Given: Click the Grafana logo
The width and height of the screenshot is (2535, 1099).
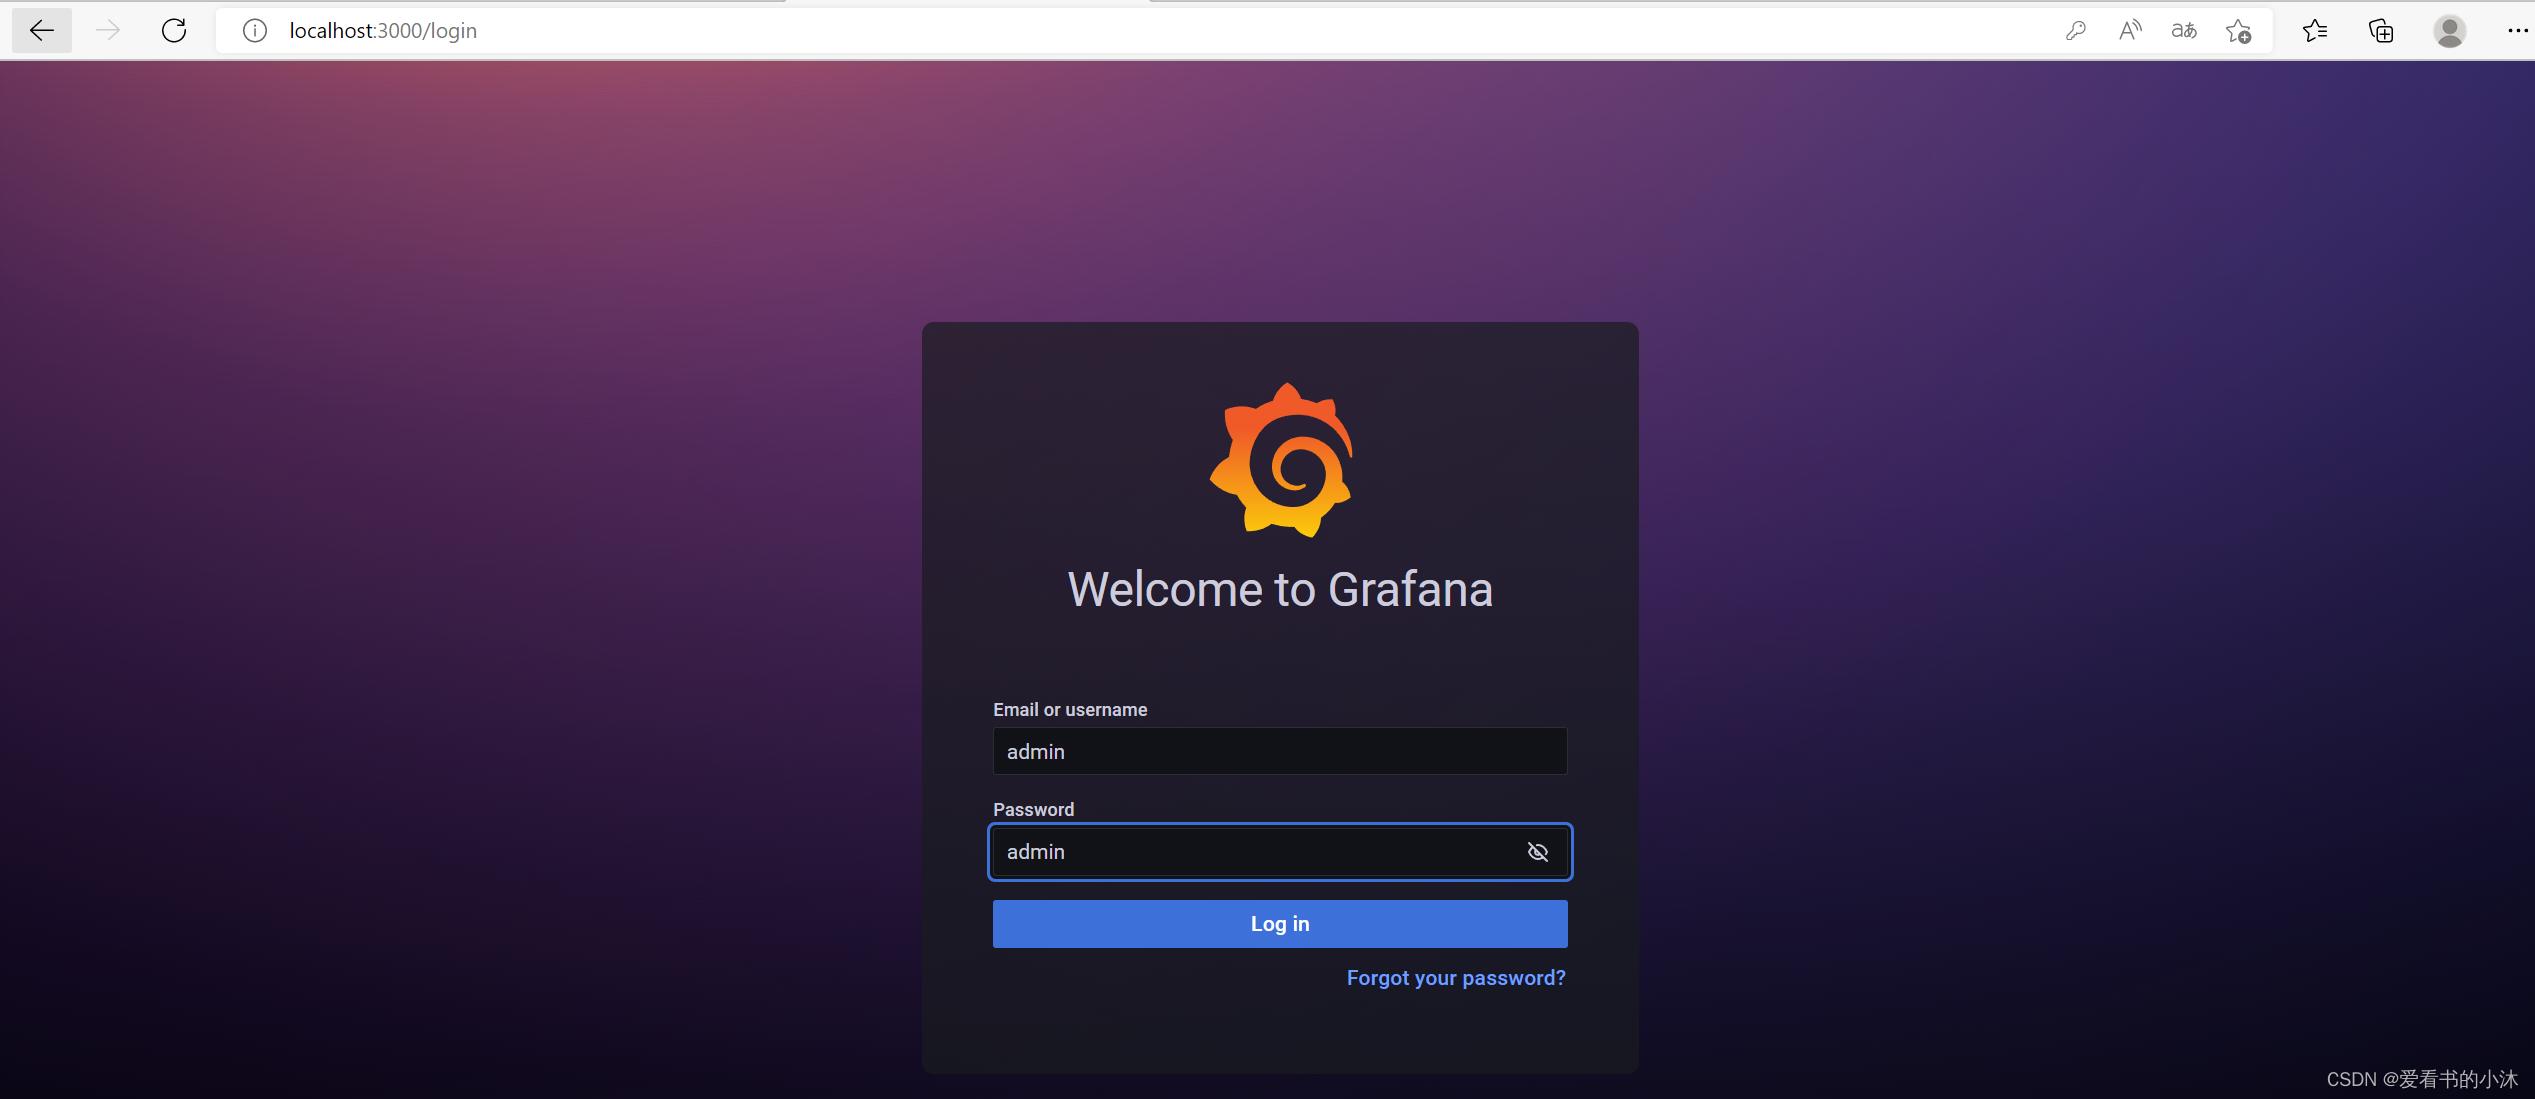Looking at the screenshot, I should tap(1281, 460).
